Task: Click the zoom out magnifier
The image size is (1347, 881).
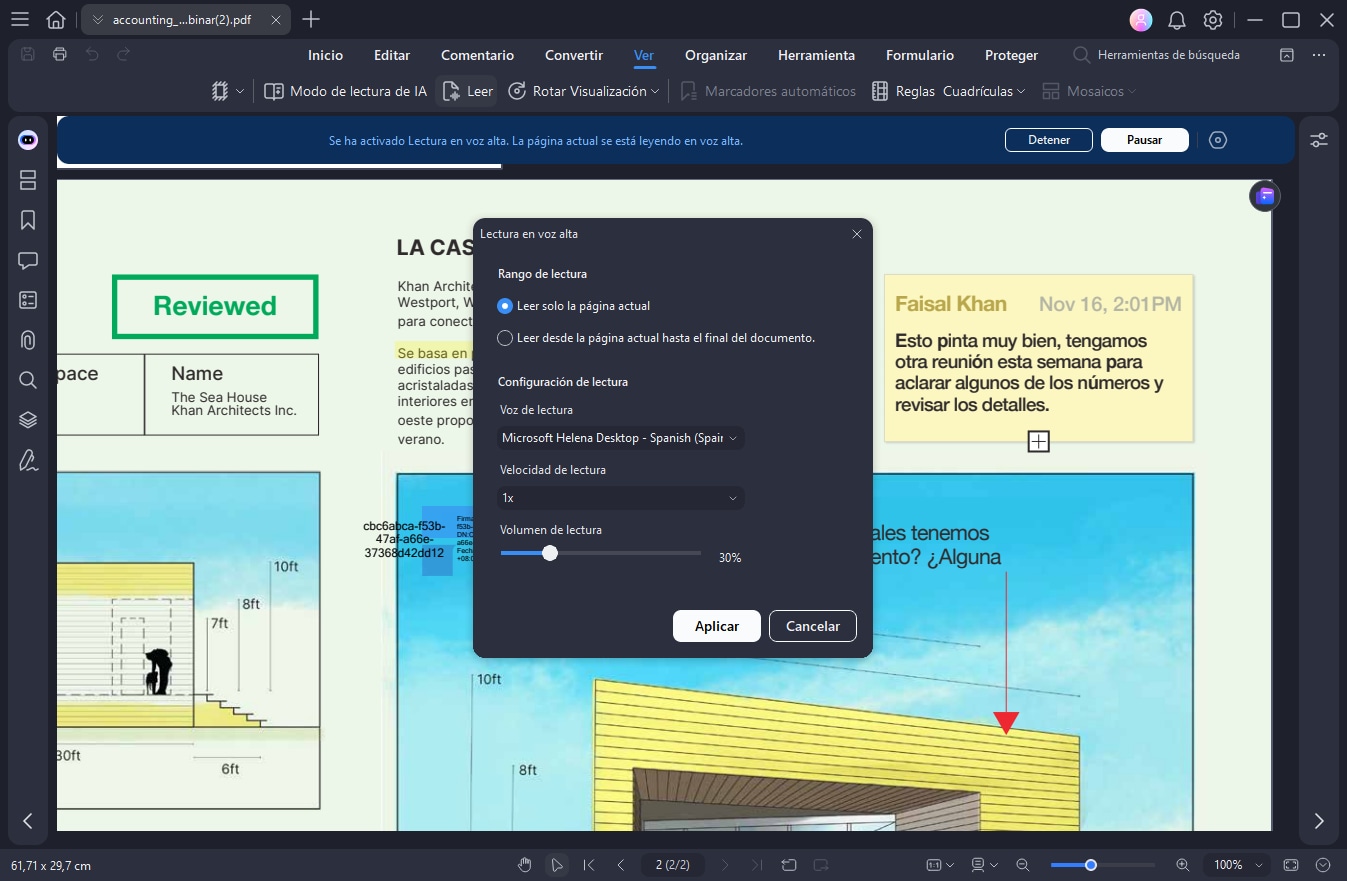Action: coord(1023,865)
